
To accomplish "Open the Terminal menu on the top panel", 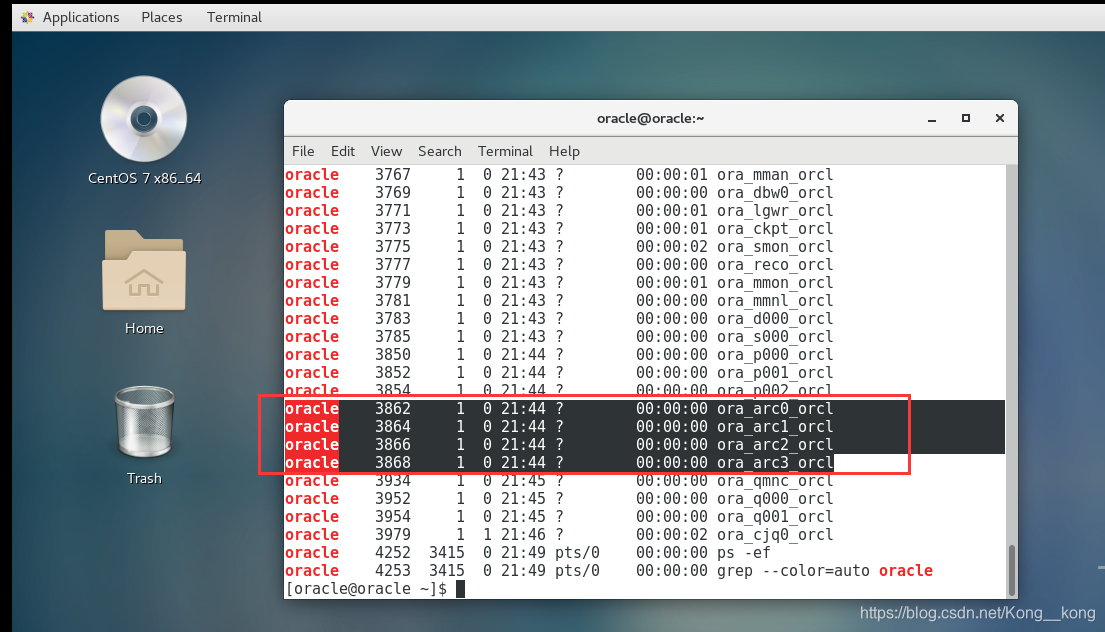I will click(233, 17).
